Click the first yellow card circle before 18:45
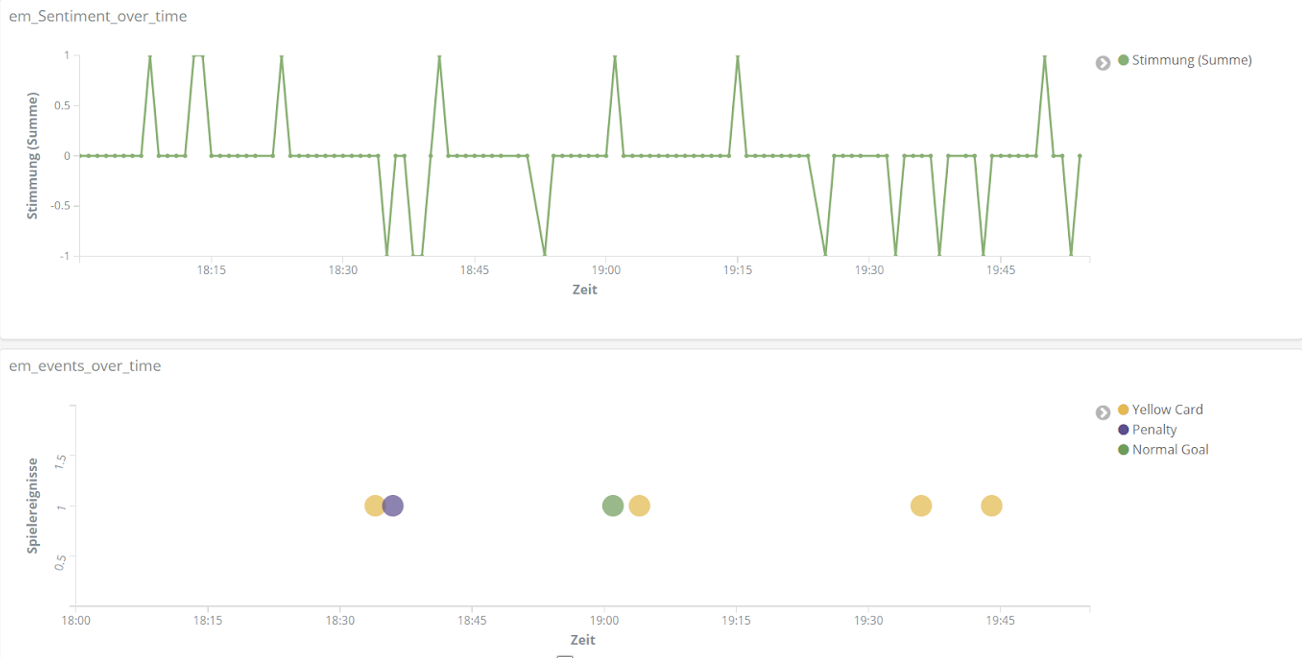Image resolution: width=1302 pixels, height=658 pixels. 373,506
